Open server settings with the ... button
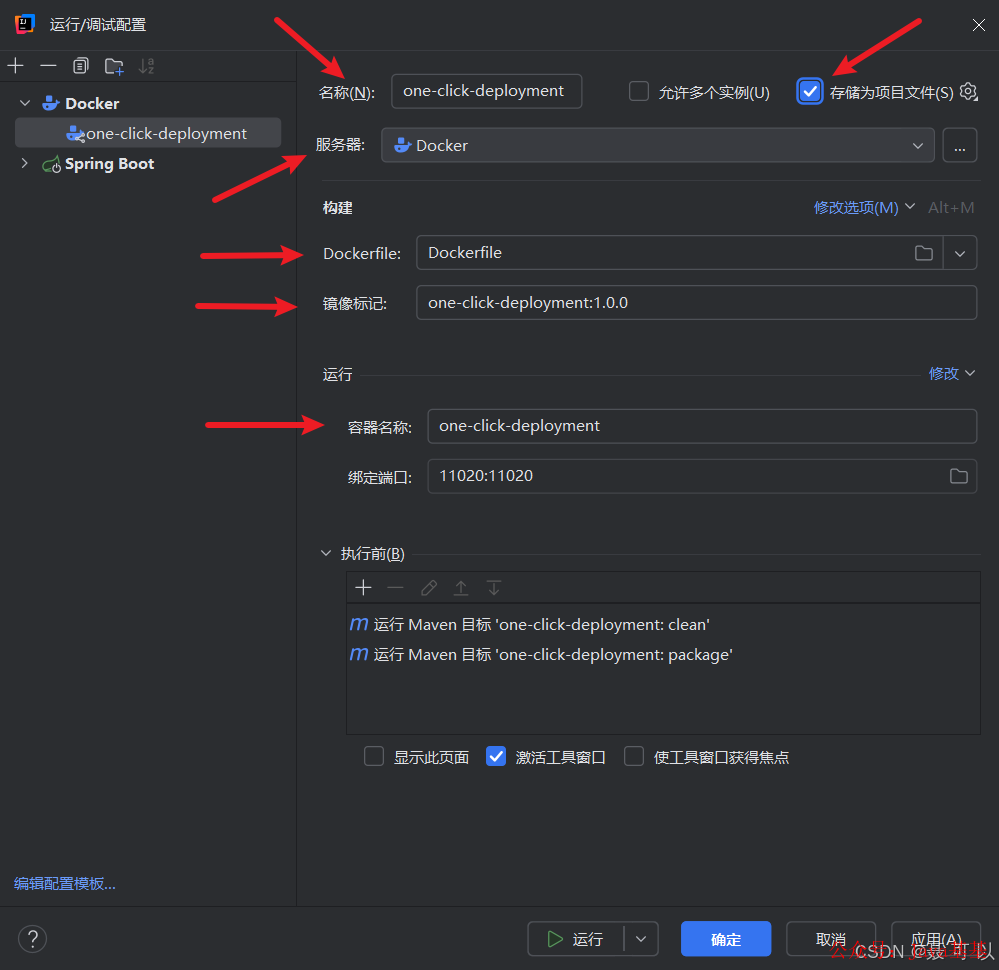Image resolution: width=999 pixels, height=970 pixels. 959,145
